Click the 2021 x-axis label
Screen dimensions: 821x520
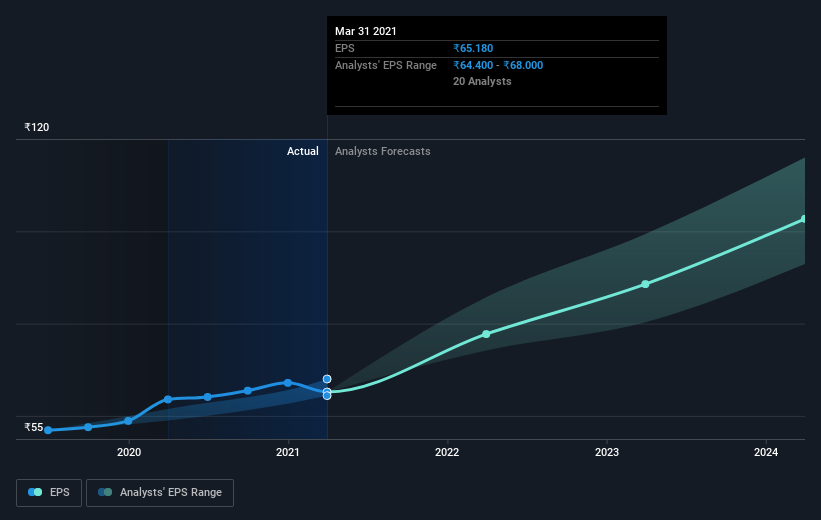(x=287, y=452)
